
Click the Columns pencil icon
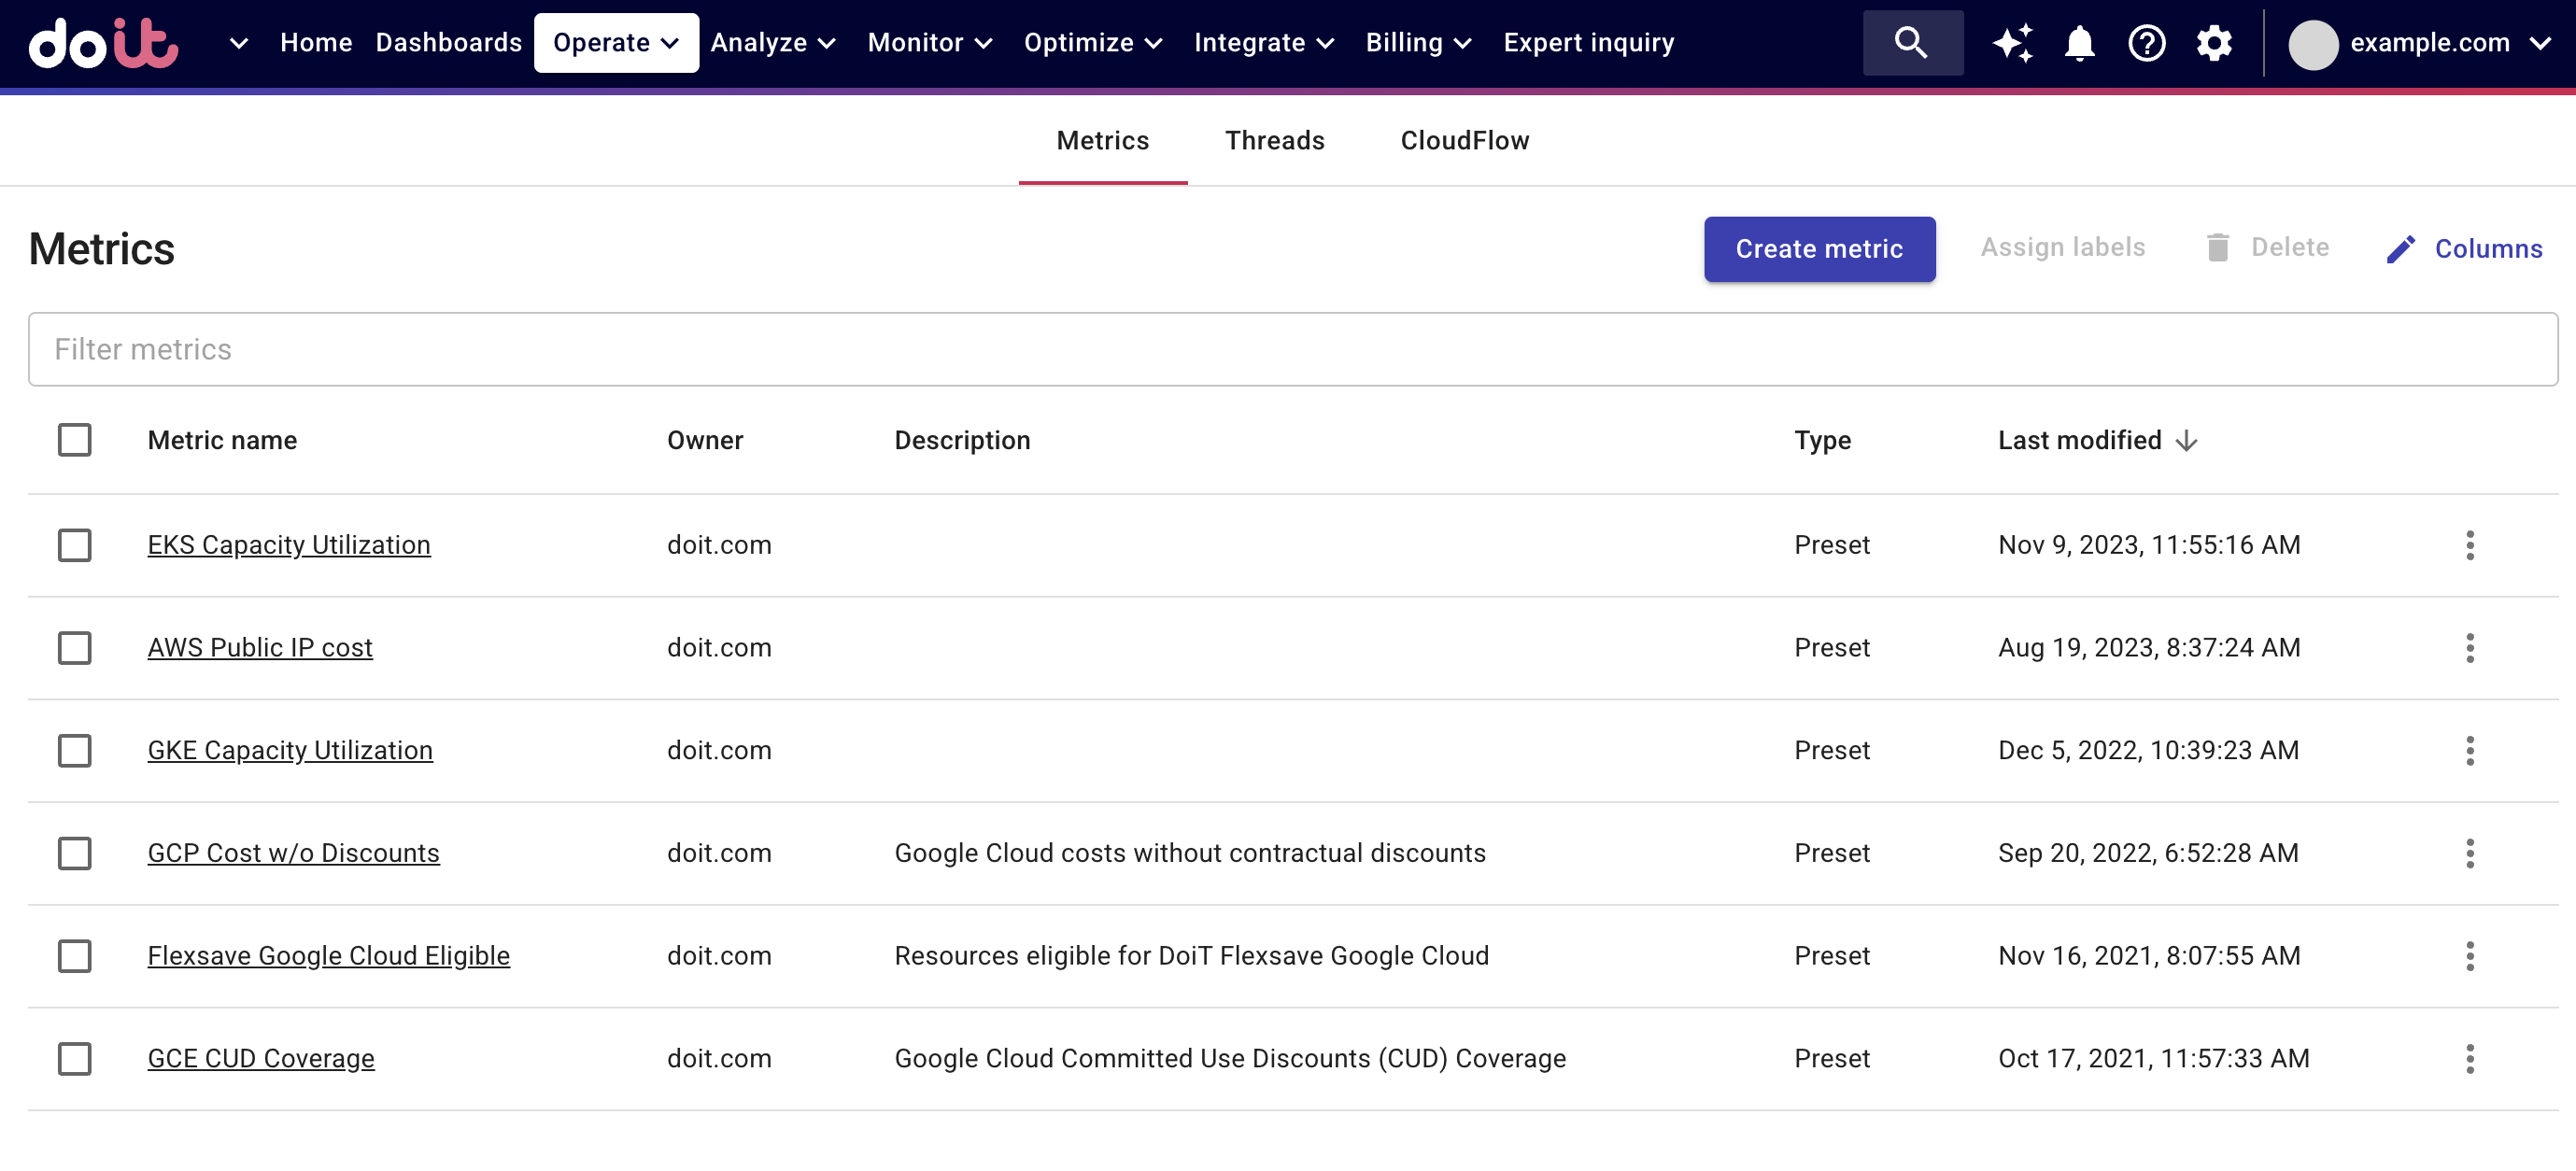pos(2400,249)
